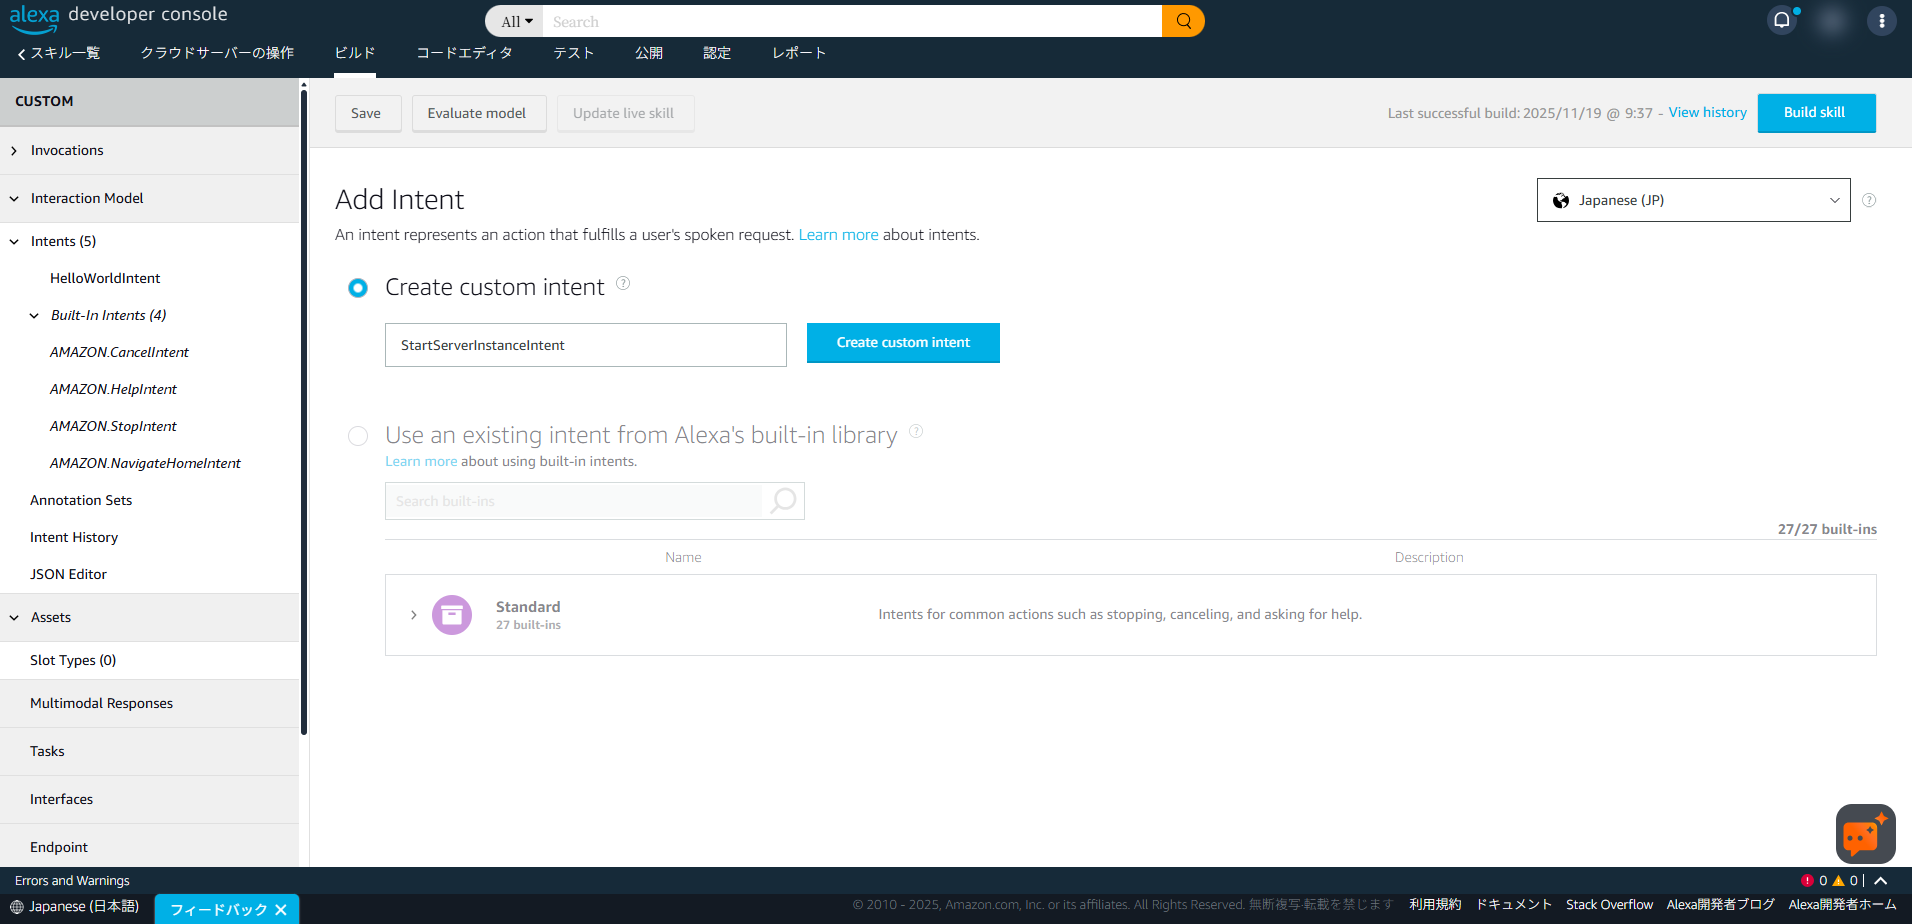Click Learn more about intents link

(838, 235)
